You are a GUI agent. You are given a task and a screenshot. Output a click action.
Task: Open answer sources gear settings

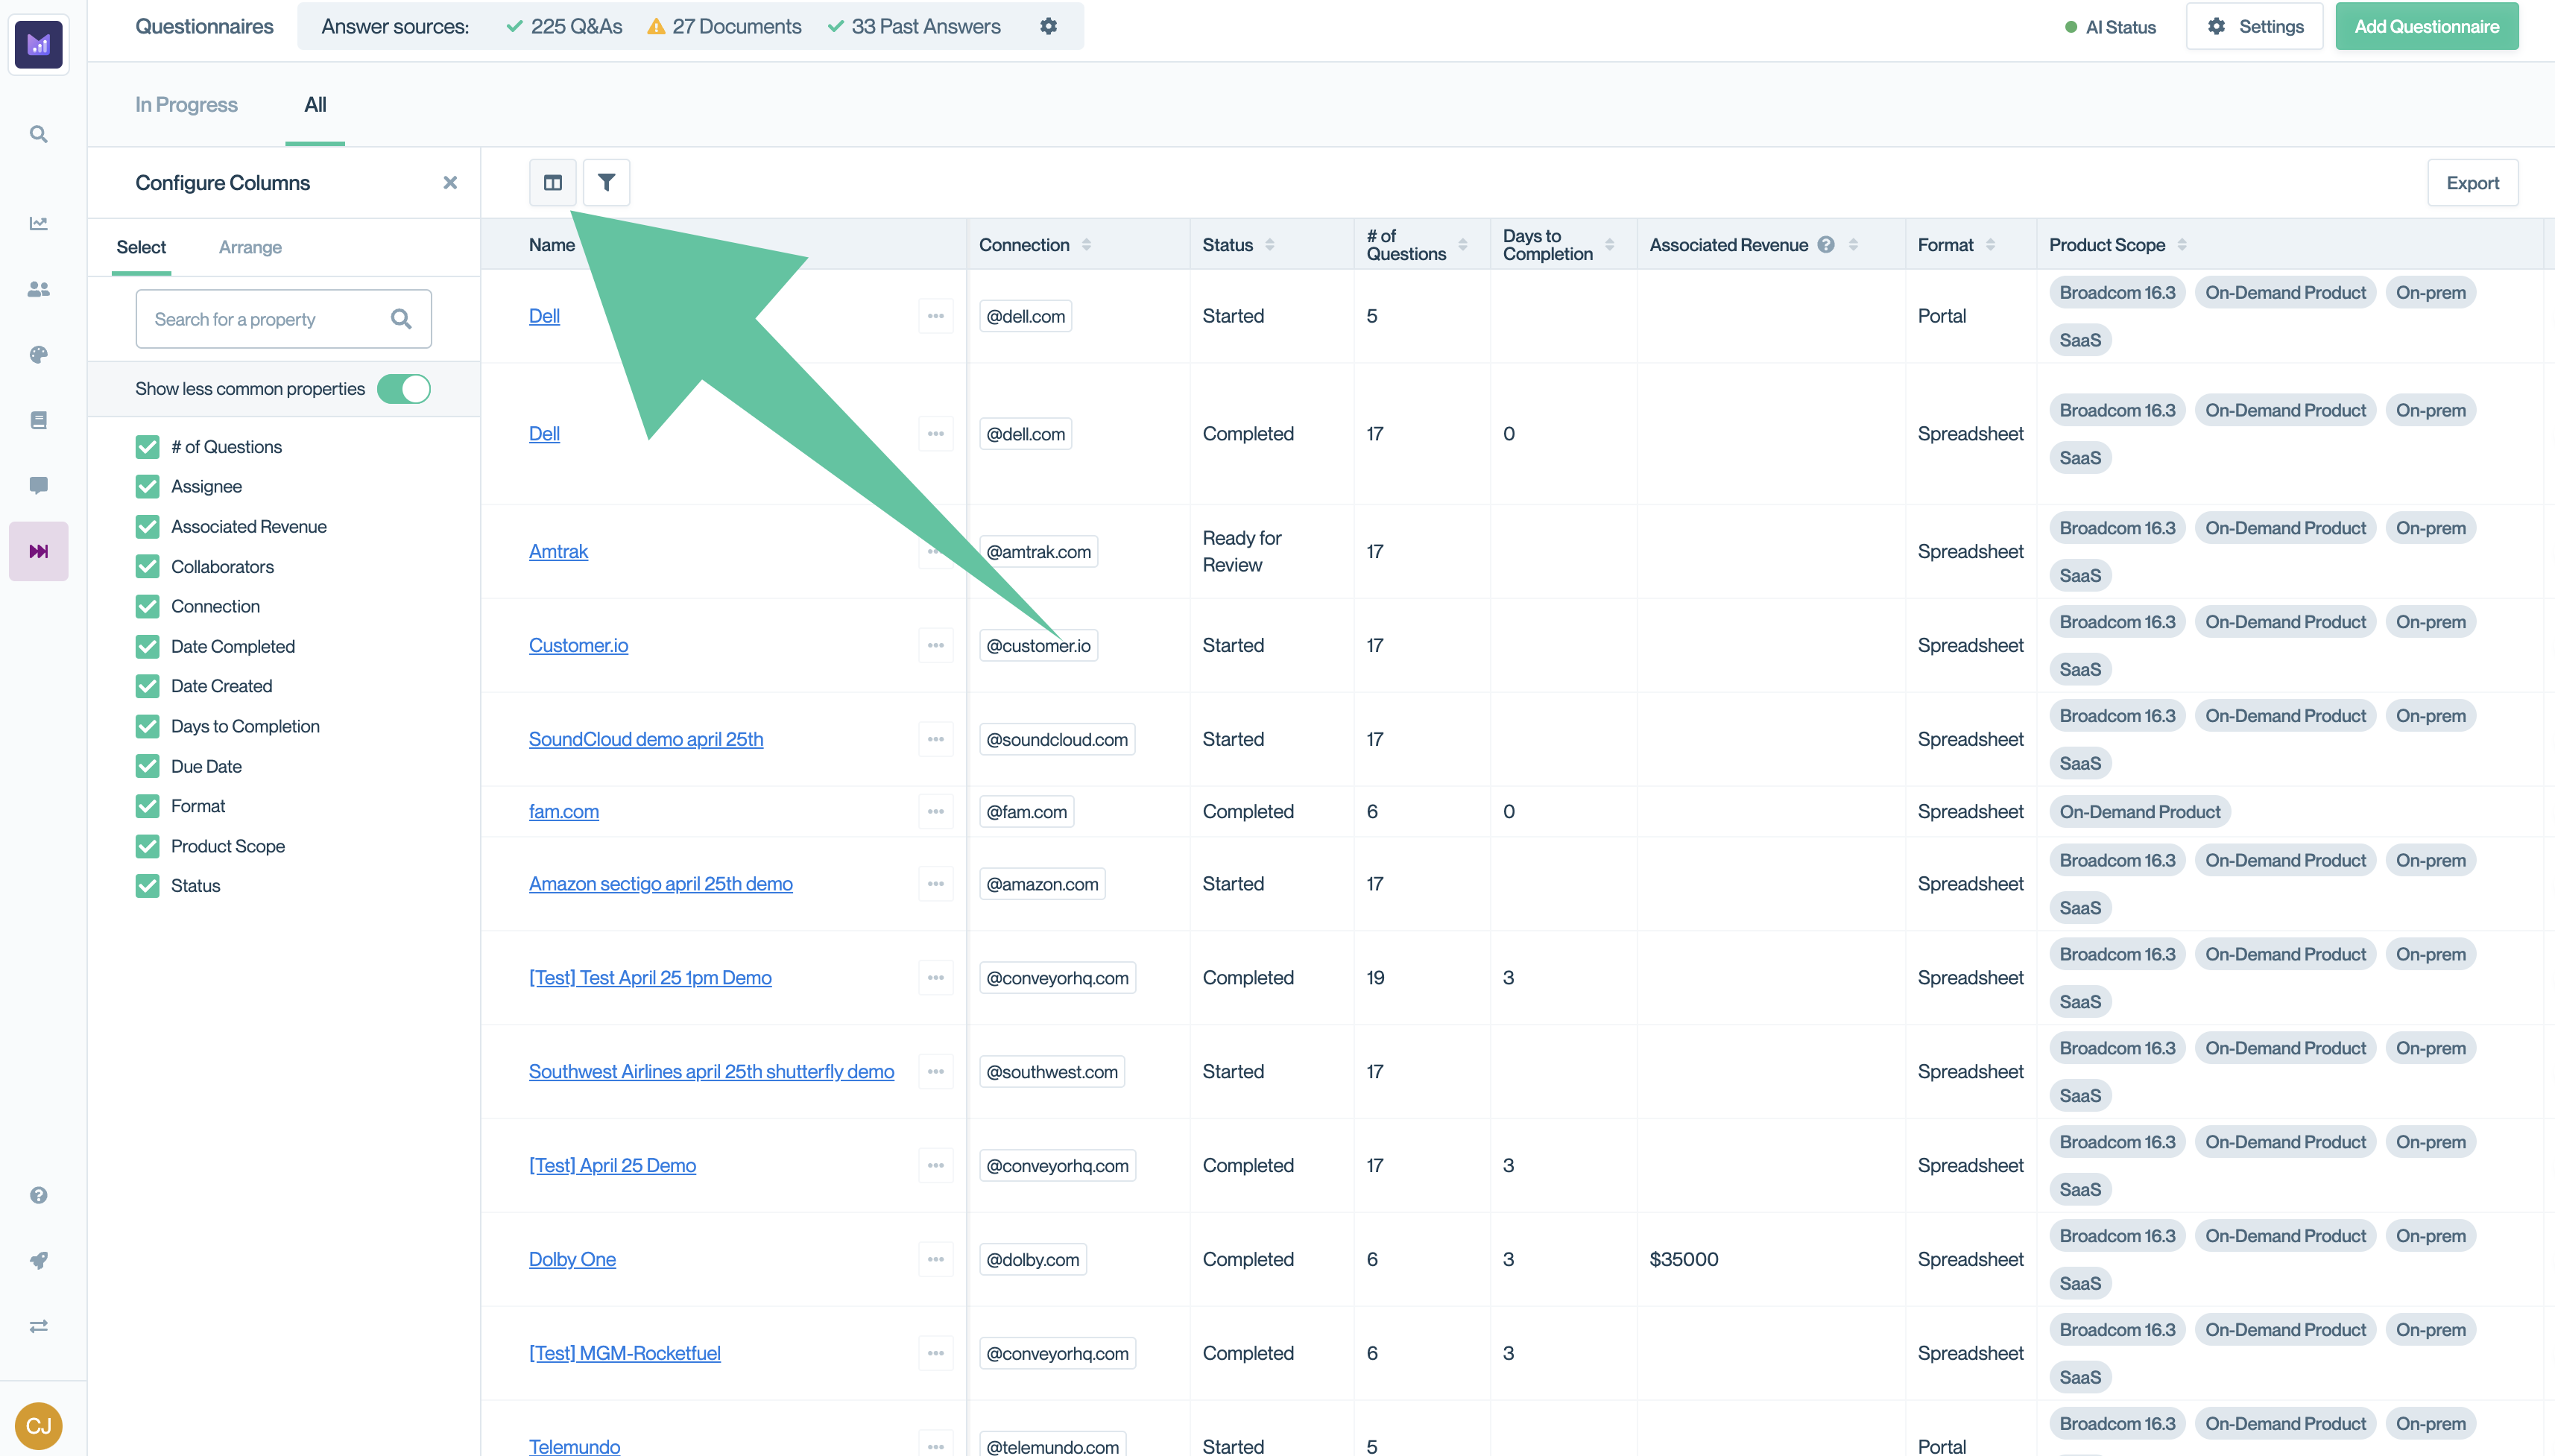1048,26
